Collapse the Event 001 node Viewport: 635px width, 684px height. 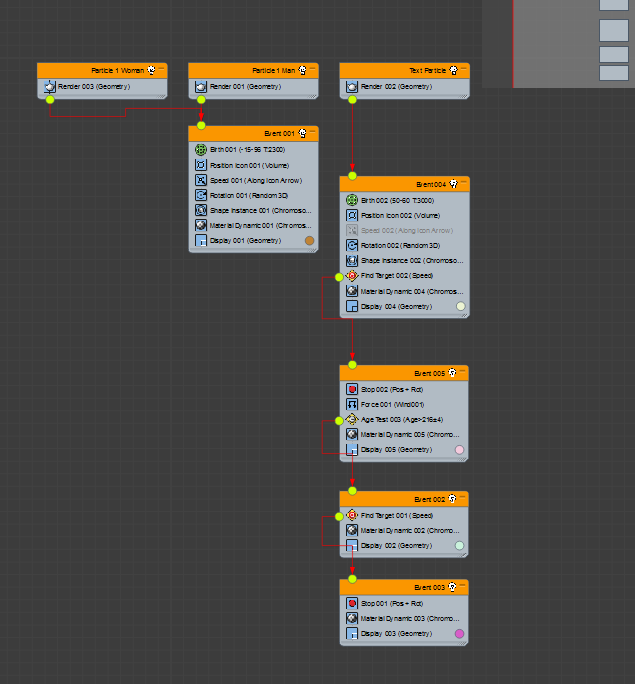coord(312,132)
